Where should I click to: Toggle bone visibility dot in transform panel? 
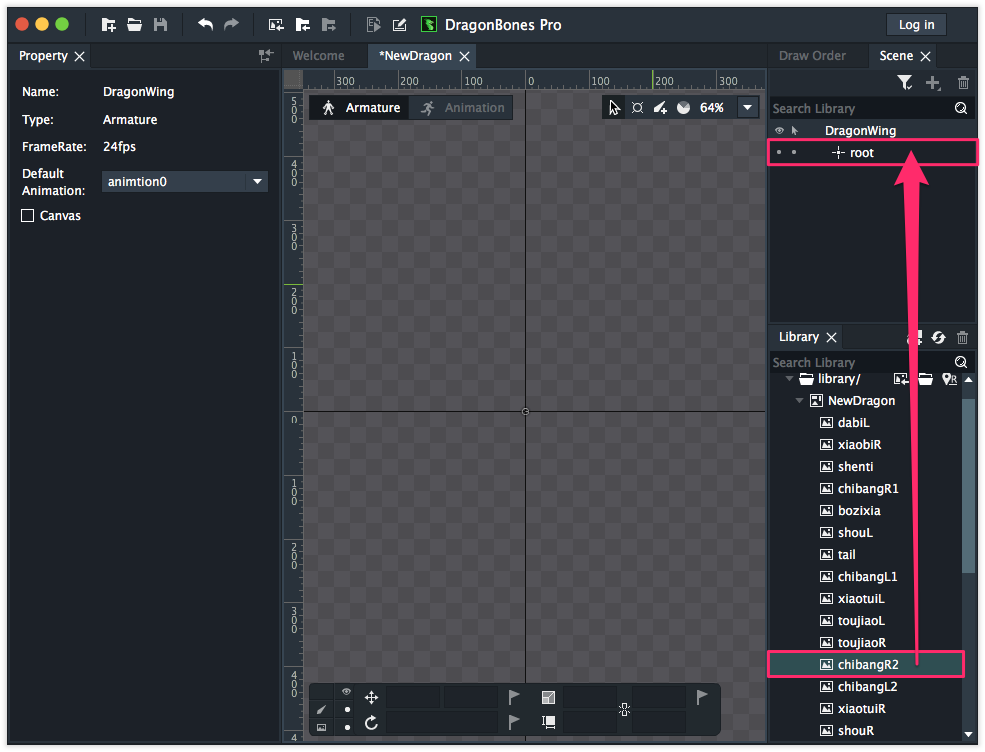[x=347, y=709]
